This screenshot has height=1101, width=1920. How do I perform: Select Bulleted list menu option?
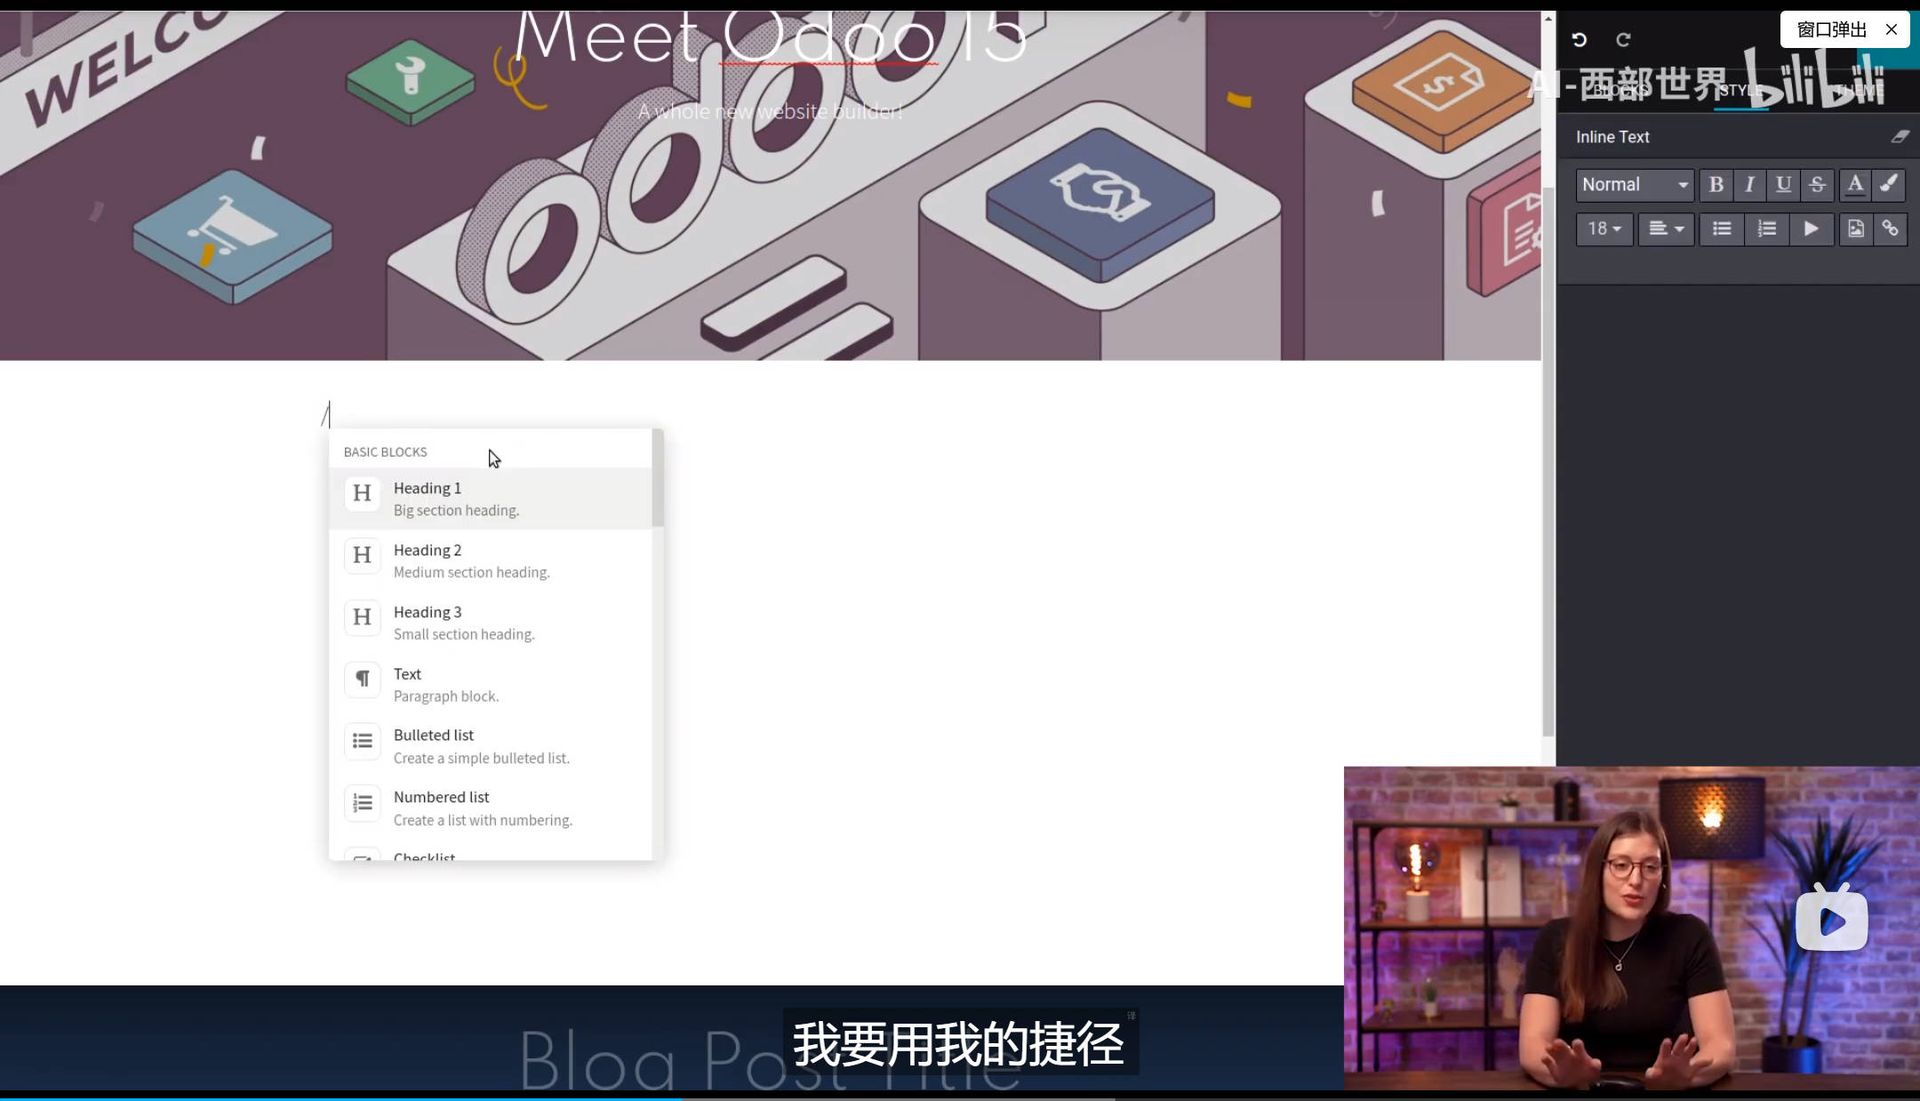(490, 746)
